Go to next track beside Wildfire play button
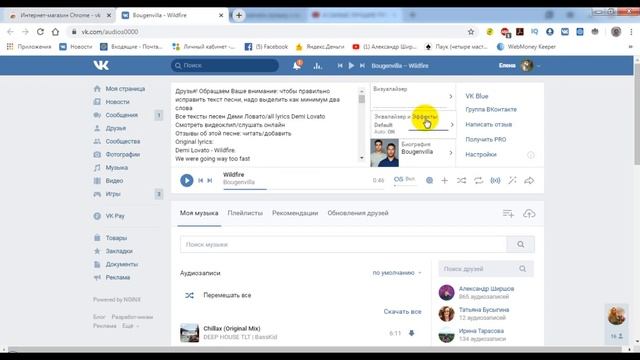Image resolution: width=640 pixels, height=360 pixels. 210,180
